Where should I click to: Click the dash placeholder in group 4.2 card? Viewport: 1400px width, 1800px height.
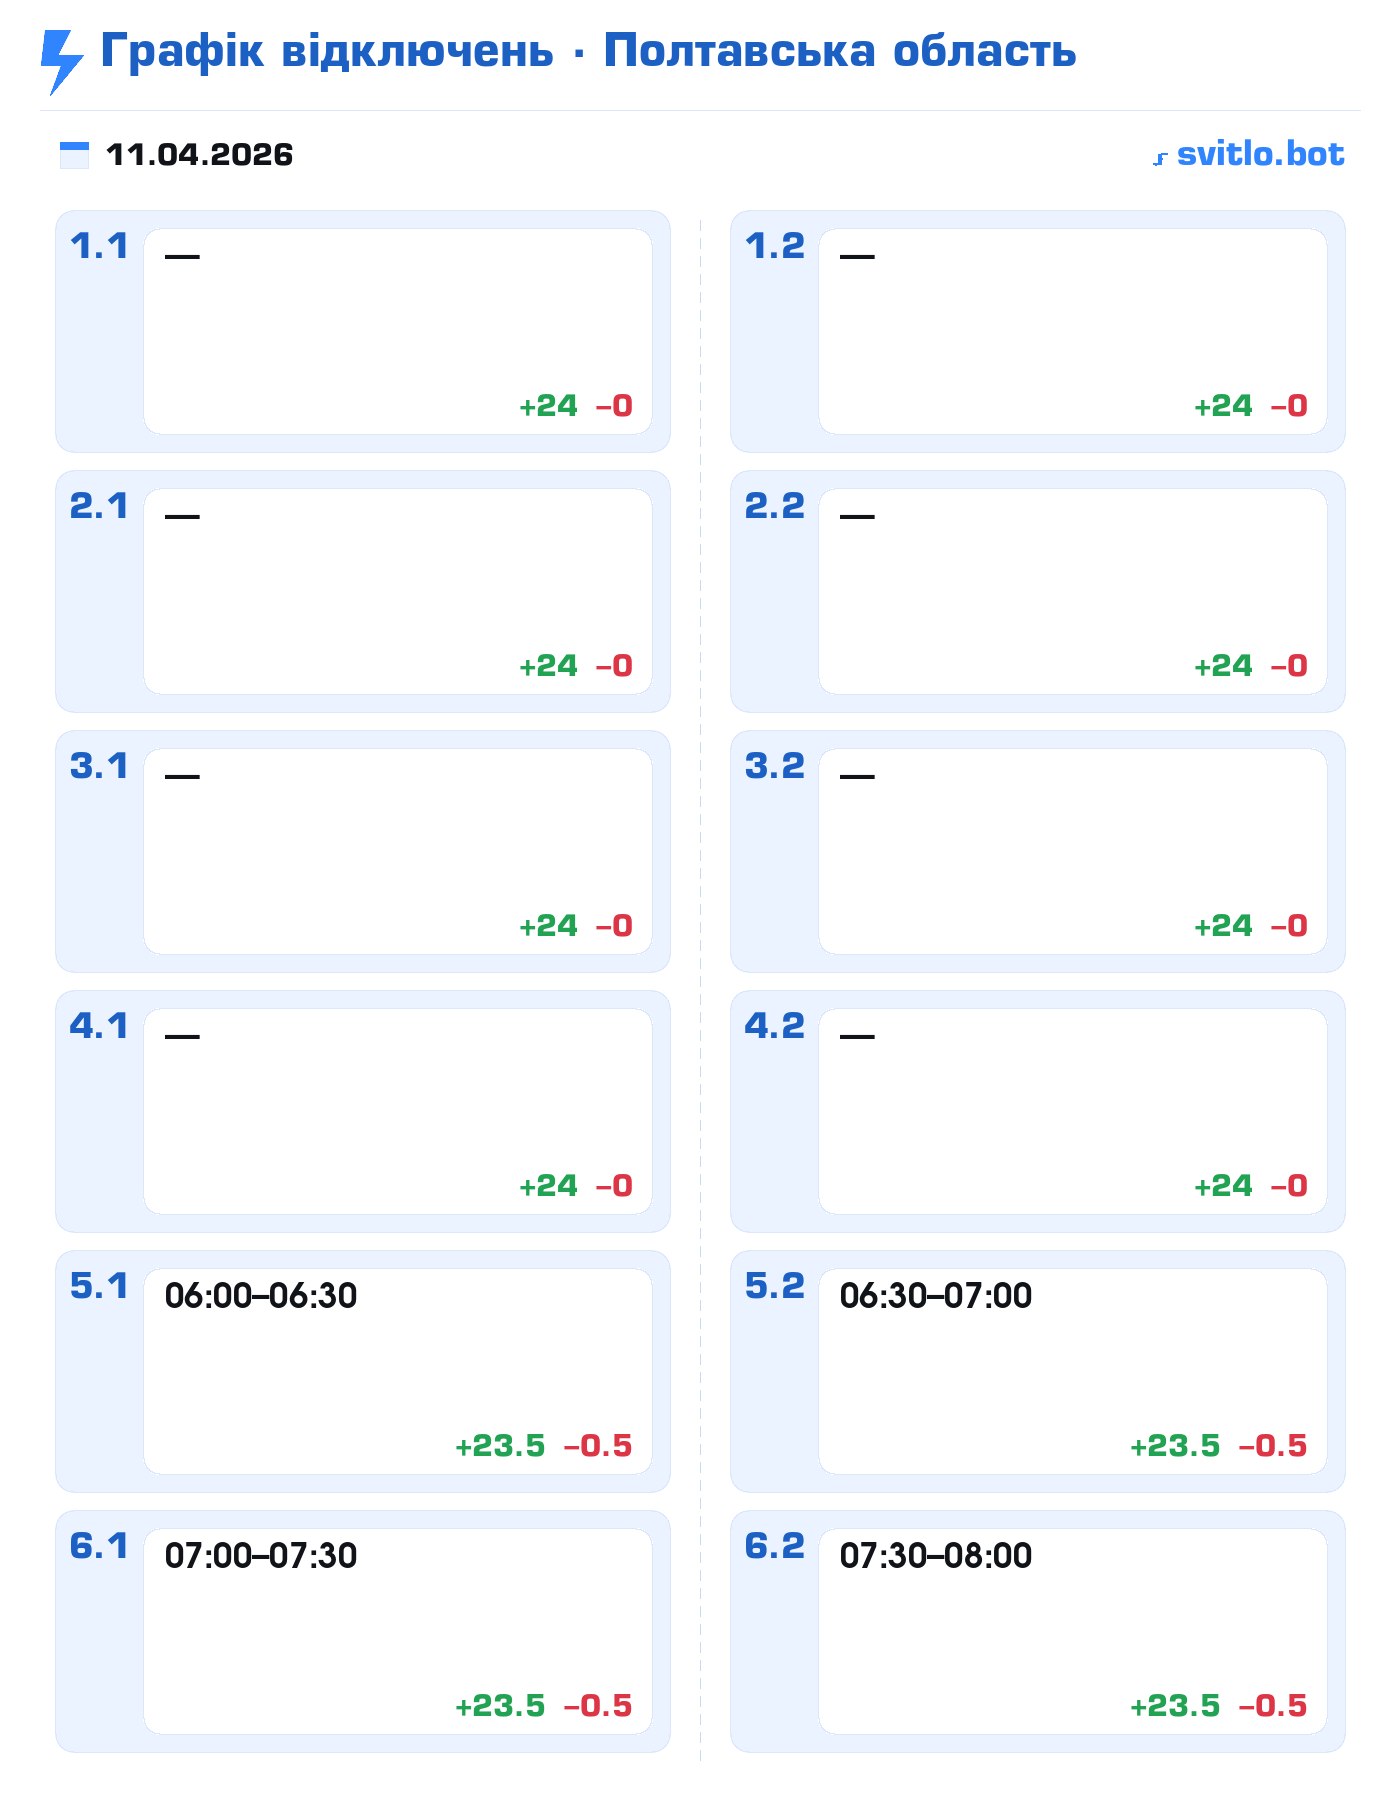point(857,1036)
